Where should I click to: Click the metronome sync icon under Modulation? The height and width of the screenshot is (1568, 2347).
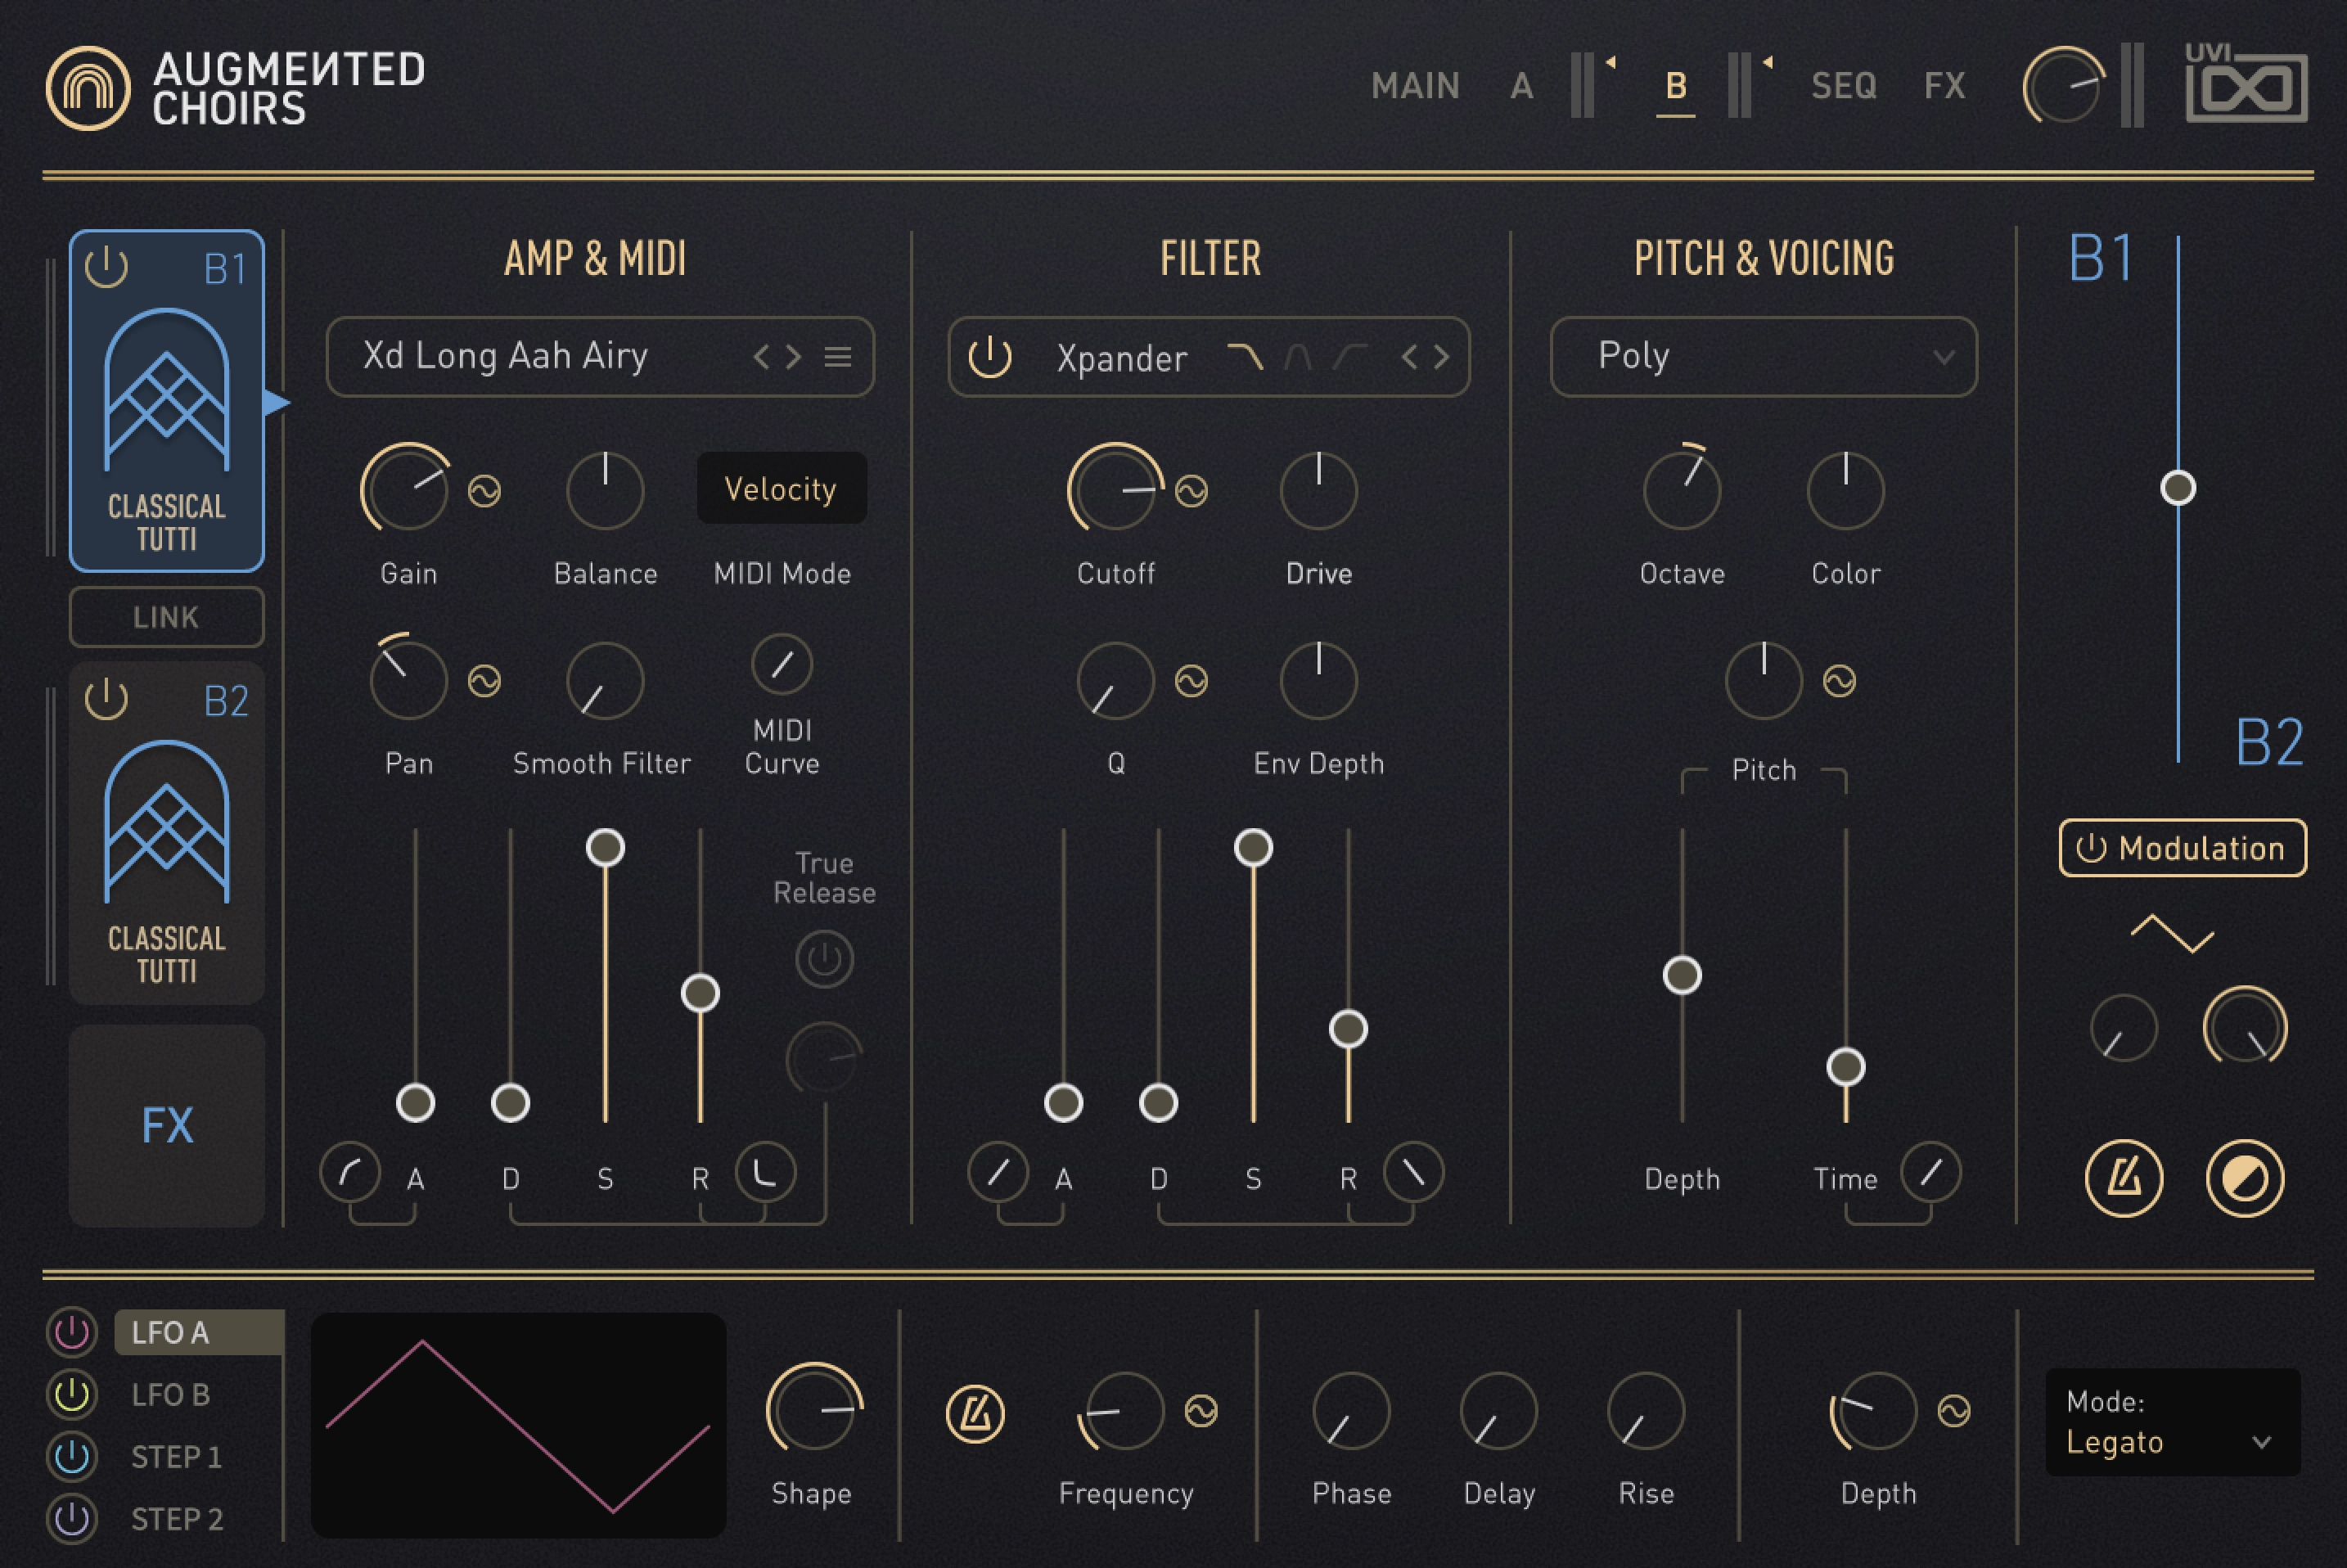tap(2124, 1178)
